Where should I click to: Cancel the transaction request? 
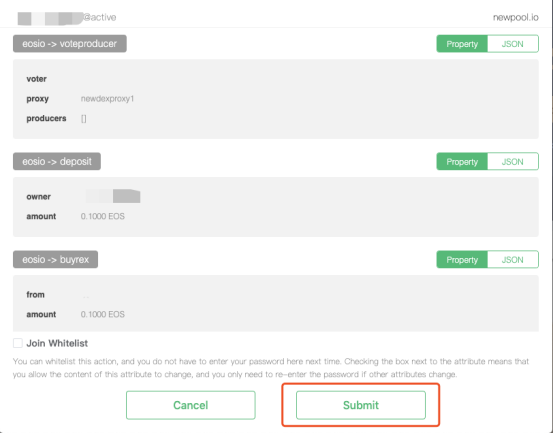pos(191,405)
